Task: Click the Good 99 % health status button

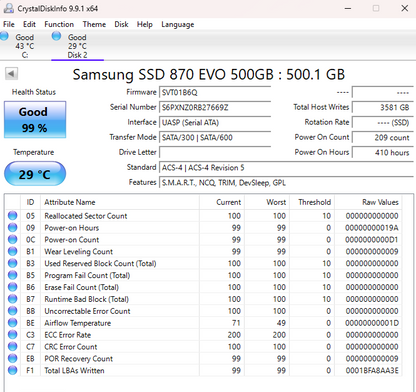Action: pyautogui.click(x=35, y=120)
